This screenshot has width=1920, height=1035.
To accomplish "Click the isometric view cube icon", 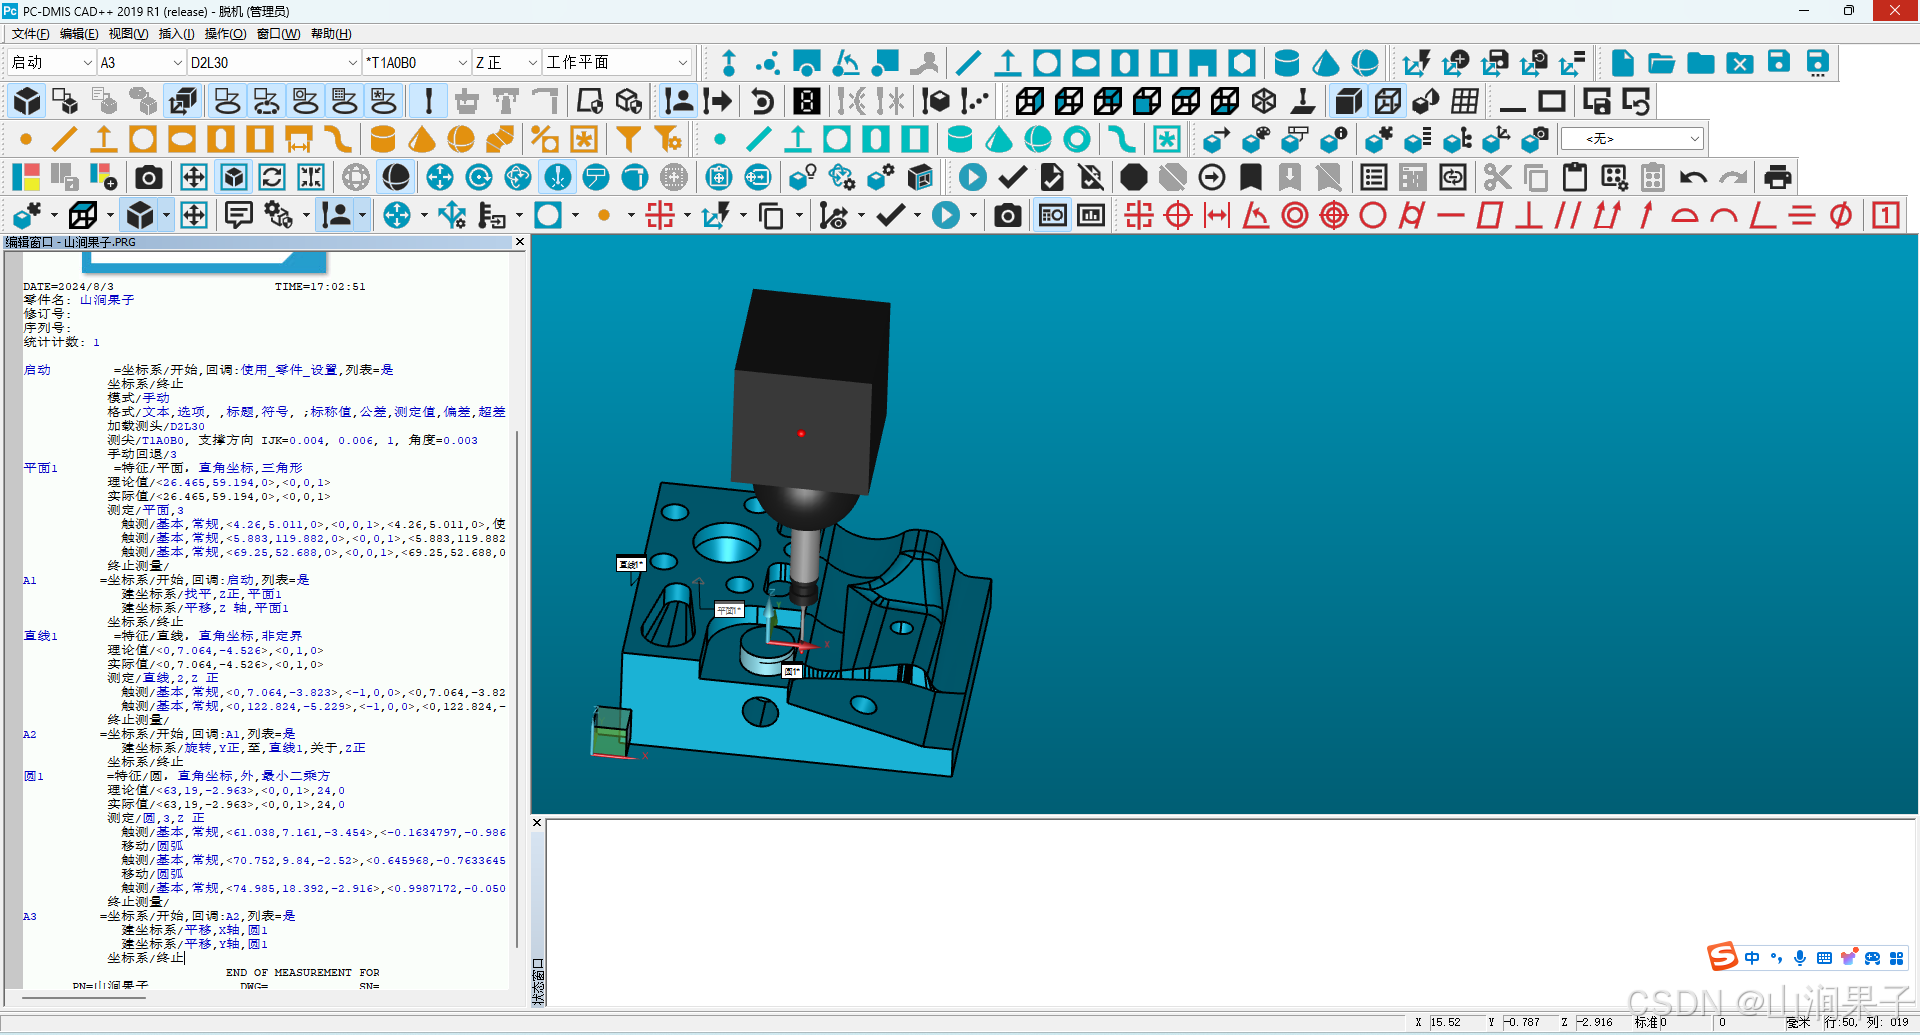I will pos(1264,101).
